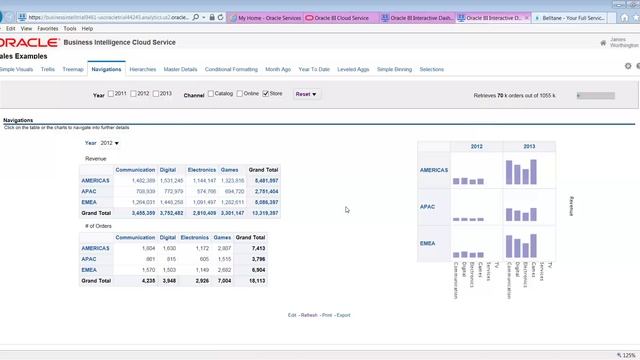The image size is (640, 360).
Task: Open the Leveled Aggs tab
Action: click(x=353, y=69)
